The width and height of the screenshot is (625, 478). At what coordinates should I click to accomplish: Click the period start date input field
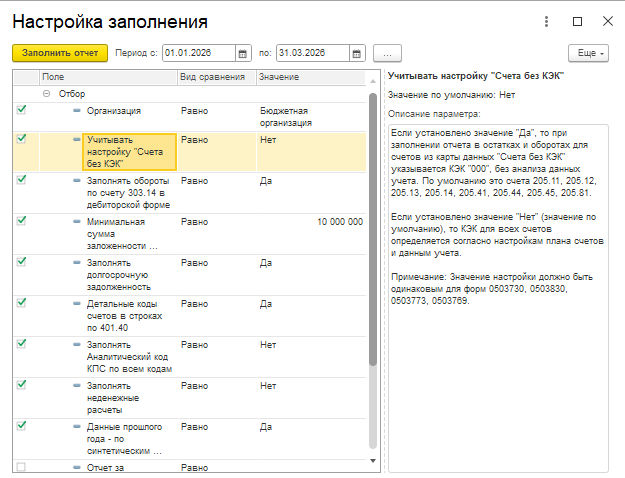click(199, 53)
